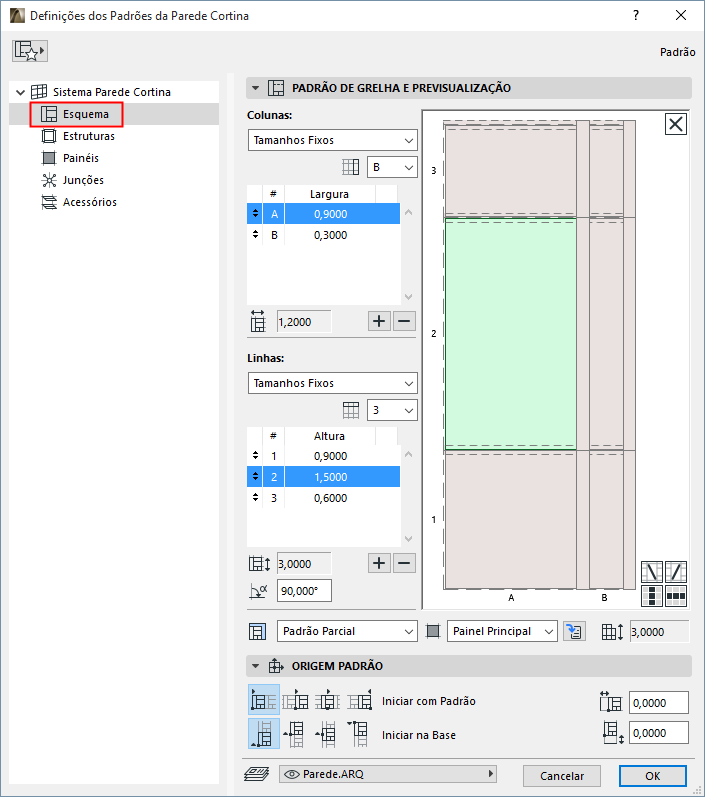Viewport: 705px width, 797px height.
Task: Click the help question mark in title bar
Action: coord(636,15)
